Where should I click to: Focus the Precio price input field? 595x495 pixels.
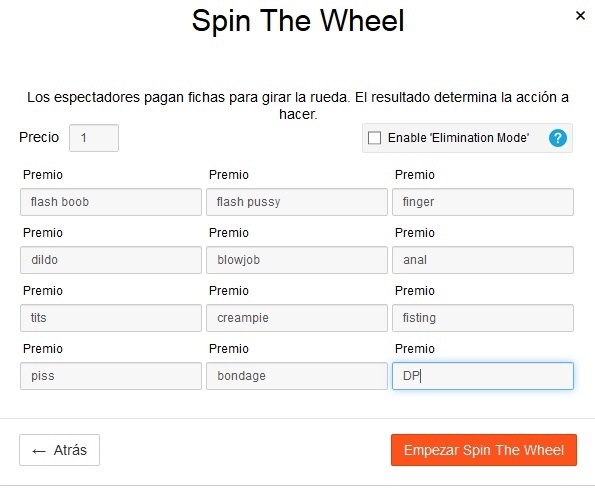(x=94, y=138)
